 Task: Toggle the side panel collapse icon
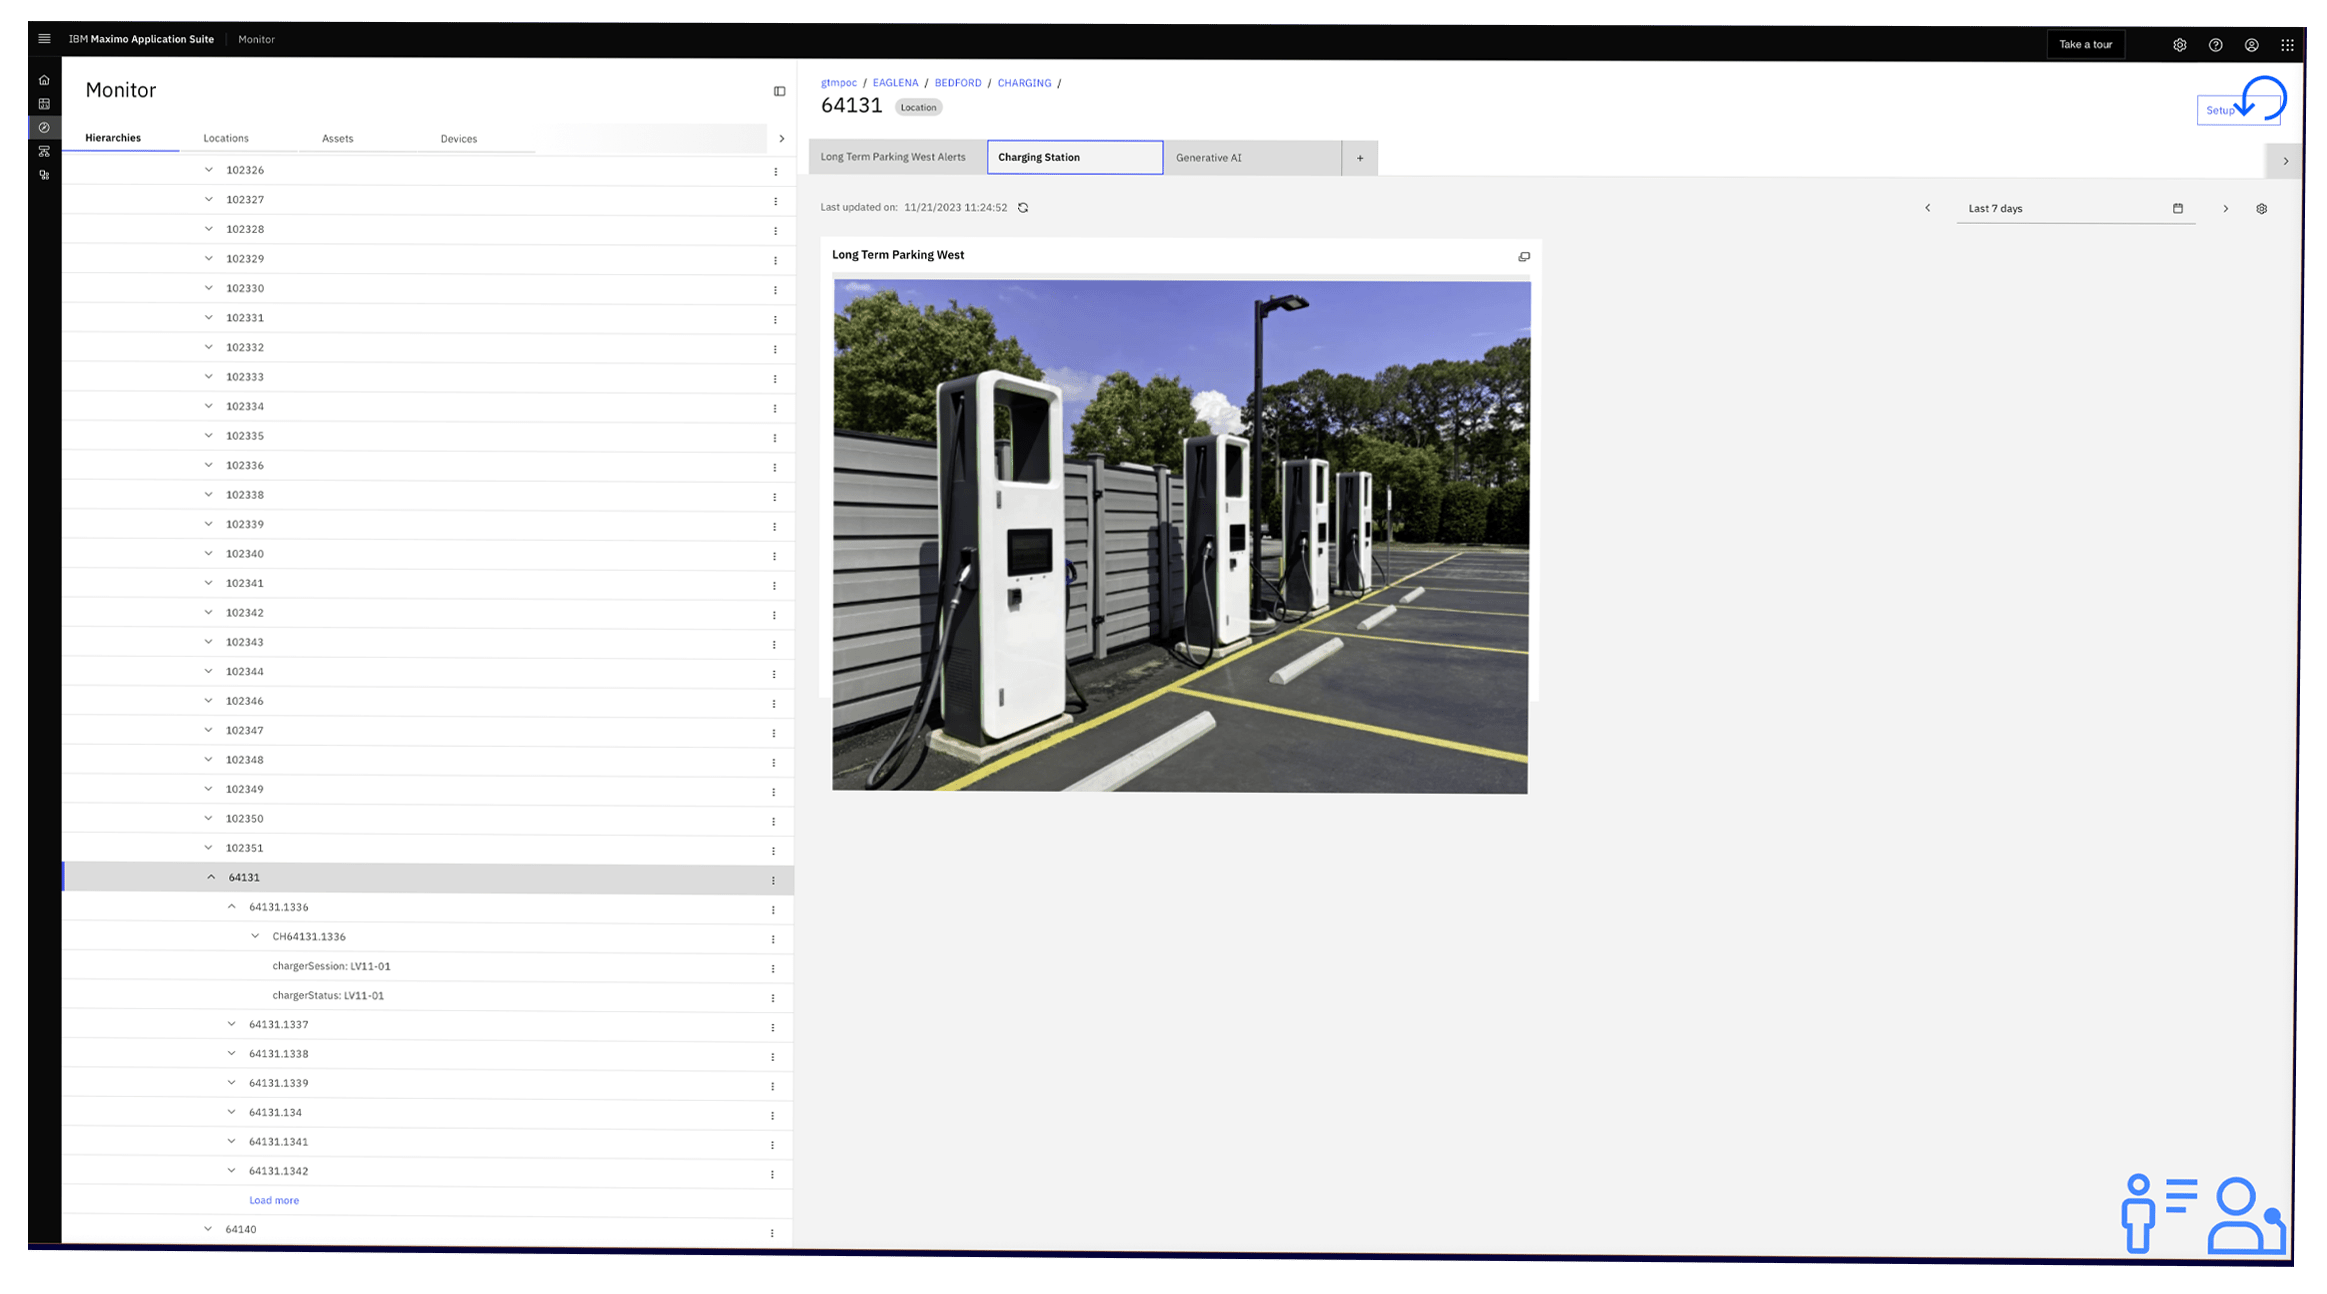(x=779, y=91)
